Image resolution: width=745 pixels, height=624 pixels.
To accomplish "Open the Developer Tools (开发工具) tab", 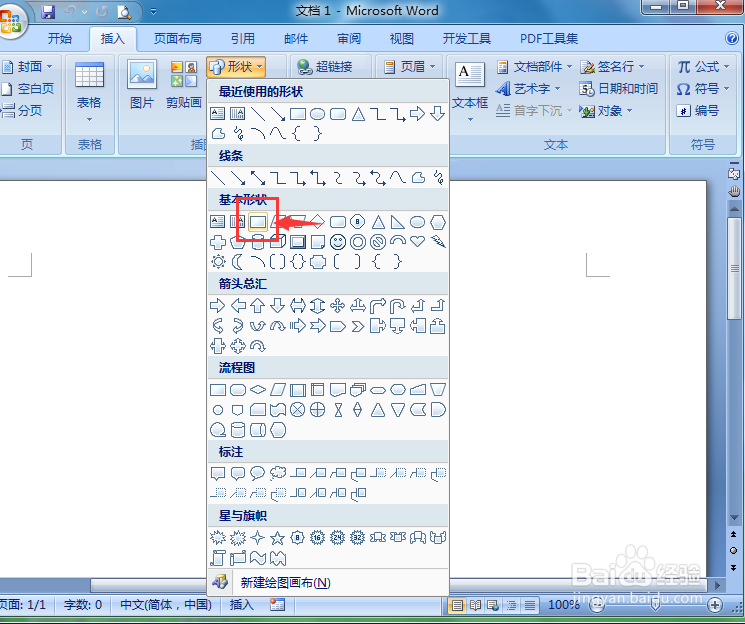I will click(x=467, y=38).
